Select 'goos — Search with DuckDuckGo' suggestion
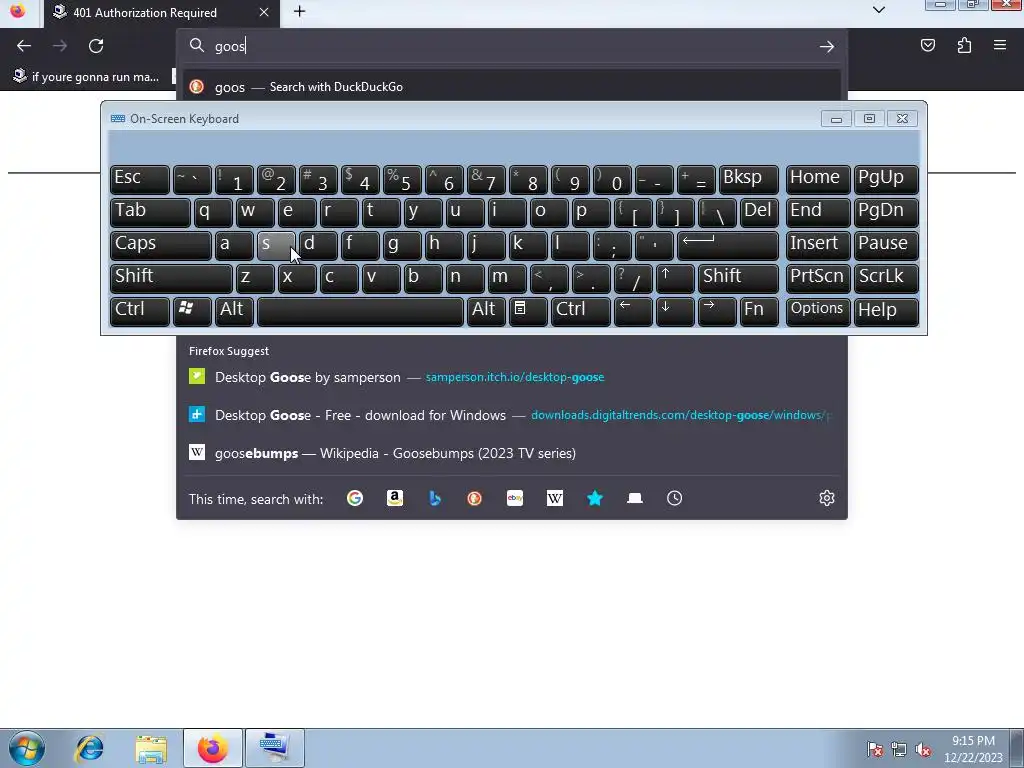This screenshot has height=768, width=1024. click(512, 87)
